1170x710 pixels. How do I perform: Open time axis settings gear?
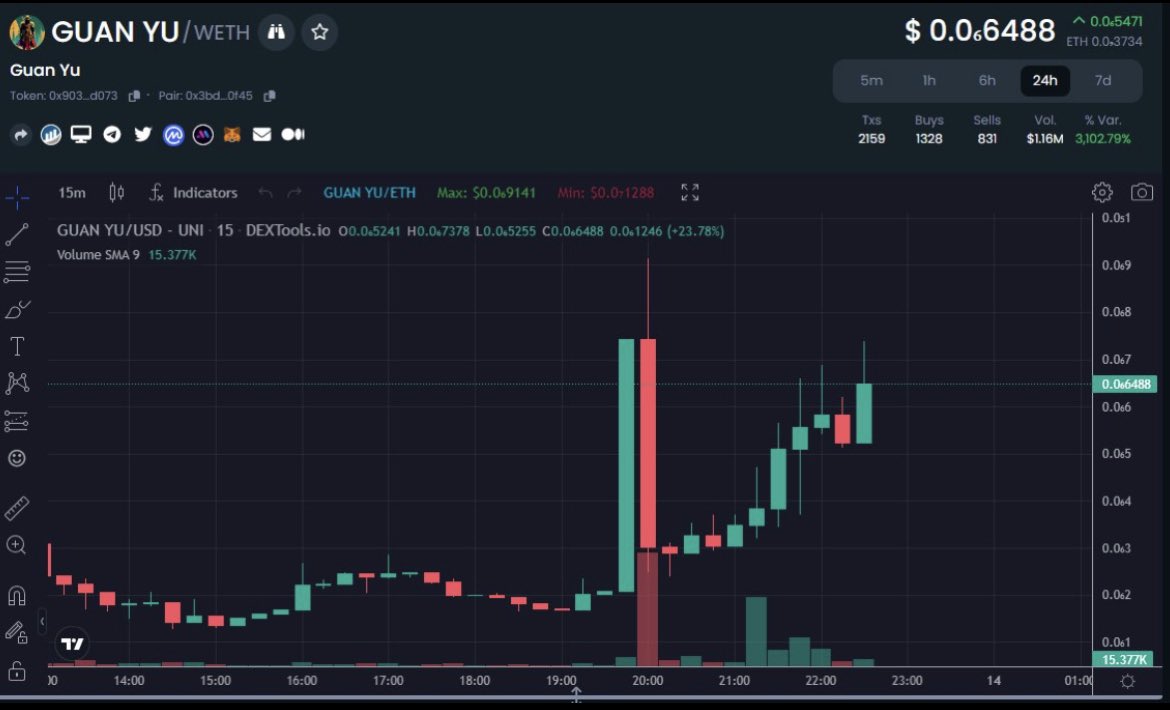[1127, 681]
